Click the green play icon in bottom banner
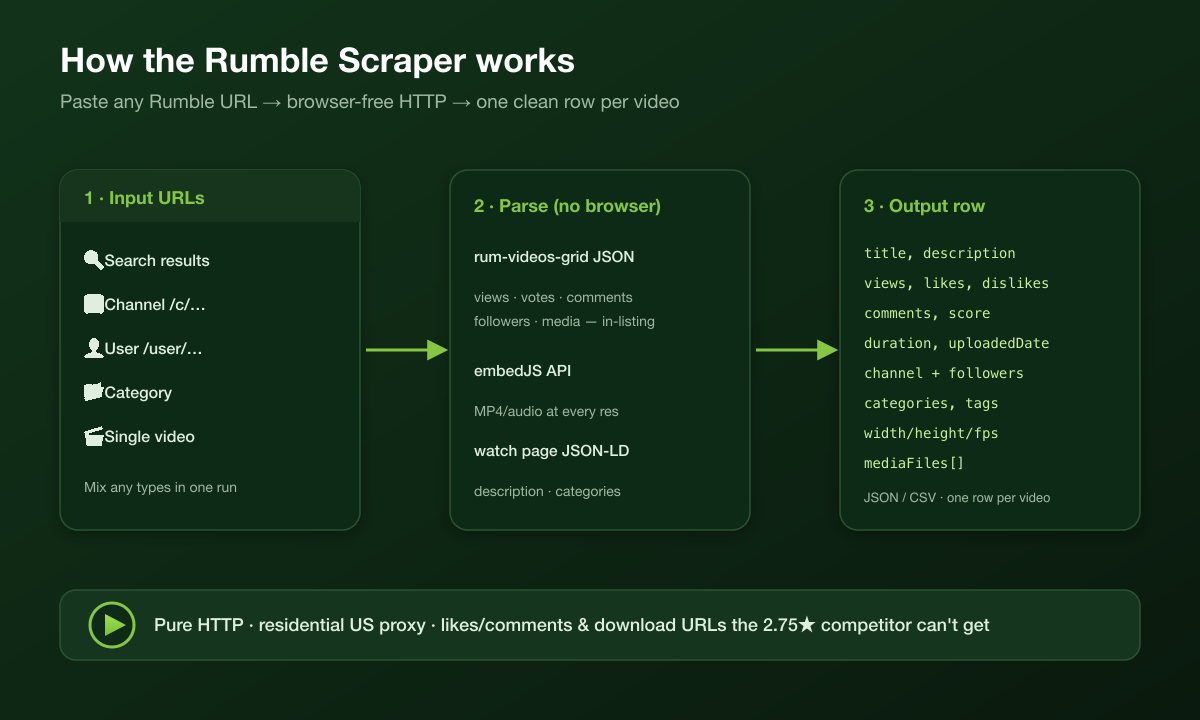 pos(111,625)
